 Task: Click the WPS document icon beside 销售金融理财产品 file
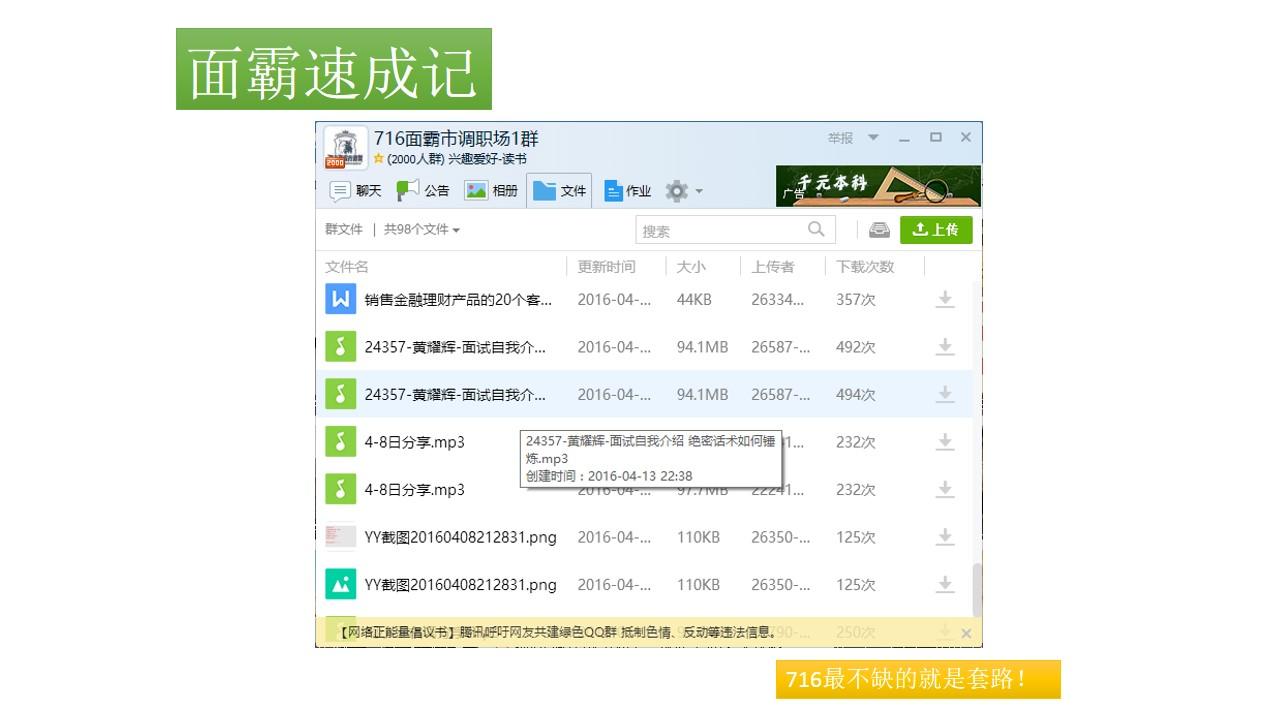pos(340,299)
